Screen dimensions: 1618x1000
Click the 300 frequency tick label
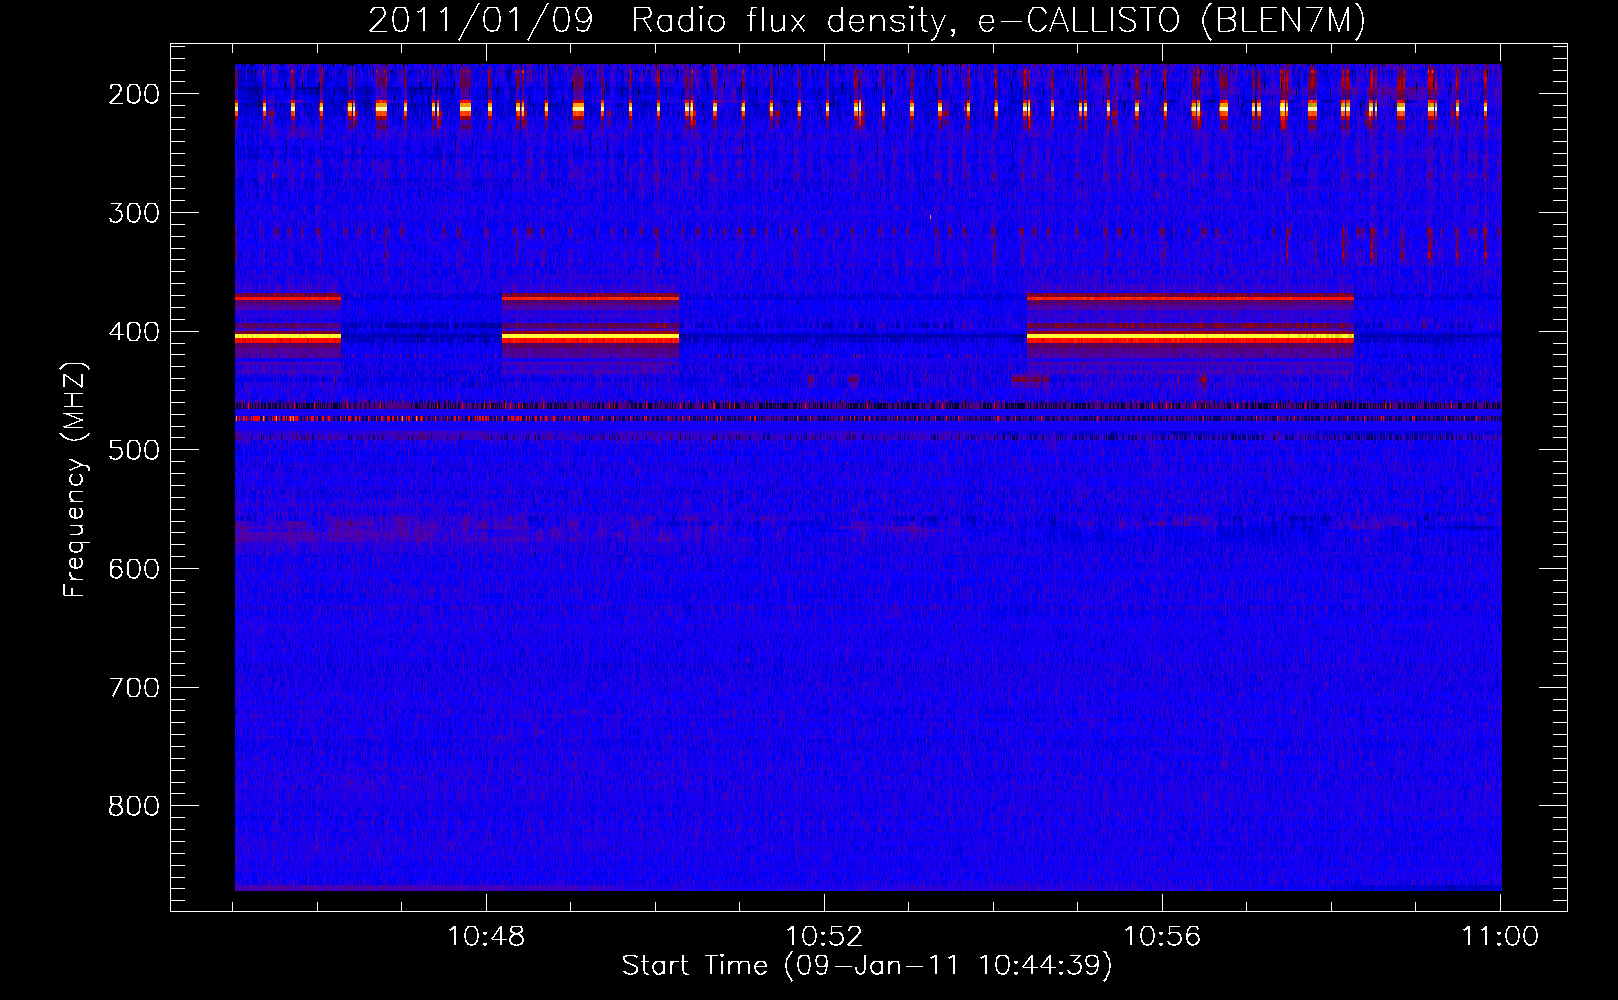(134, 213)
